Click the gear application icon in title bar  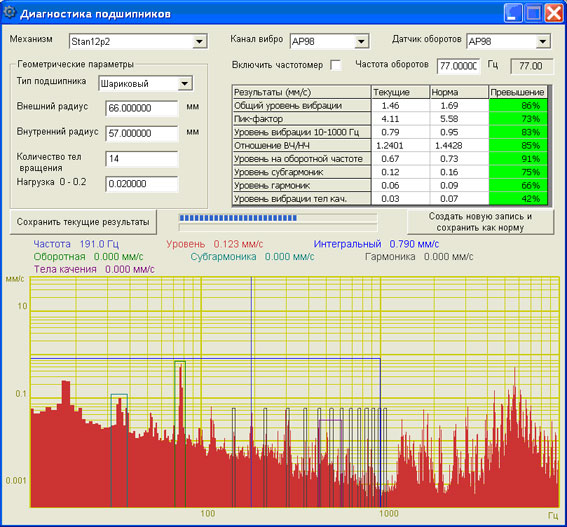[9, 12]
